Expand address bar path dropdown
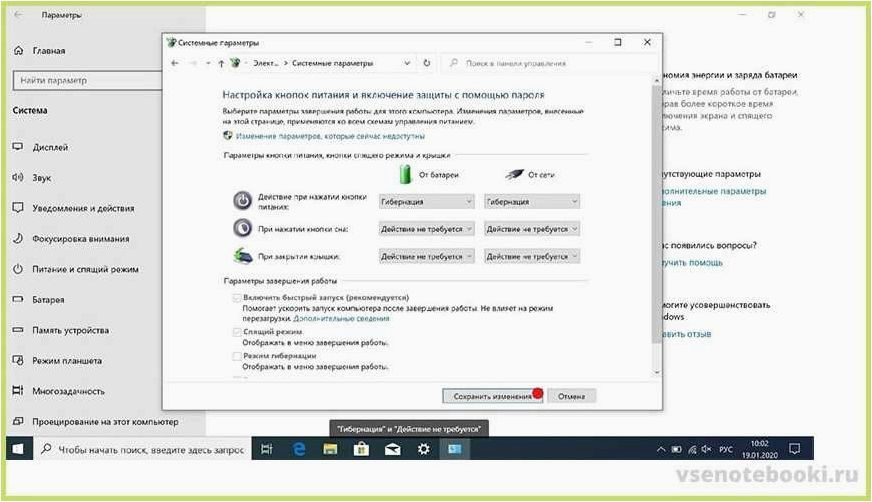The height and width of the screenshot is (502, 872). (407, 63)
